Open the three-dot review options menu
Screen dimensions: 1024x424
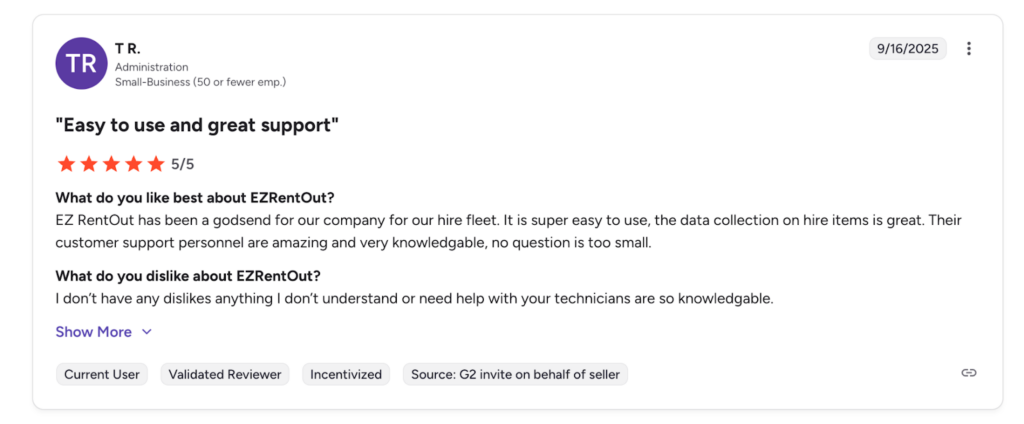pyautogui.click(x=969, y=49)
